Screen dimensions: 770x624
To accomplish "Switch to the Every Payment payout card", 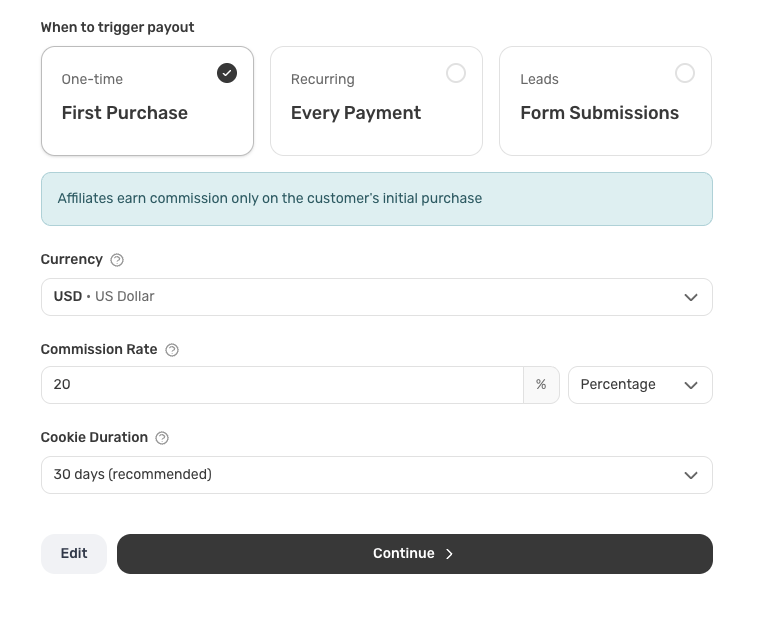I will [376, 101].
